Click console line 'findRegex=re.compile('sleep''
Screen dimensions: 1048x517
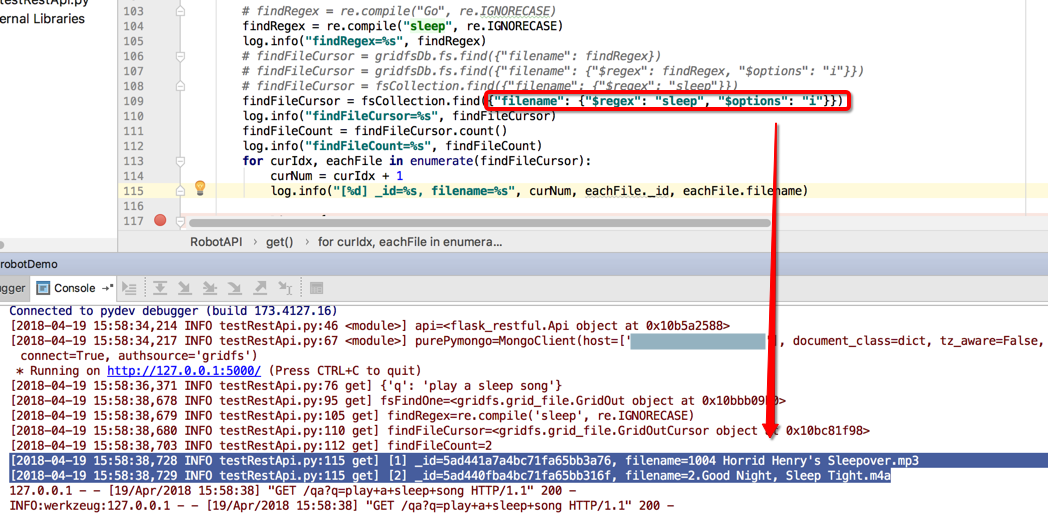353,415
